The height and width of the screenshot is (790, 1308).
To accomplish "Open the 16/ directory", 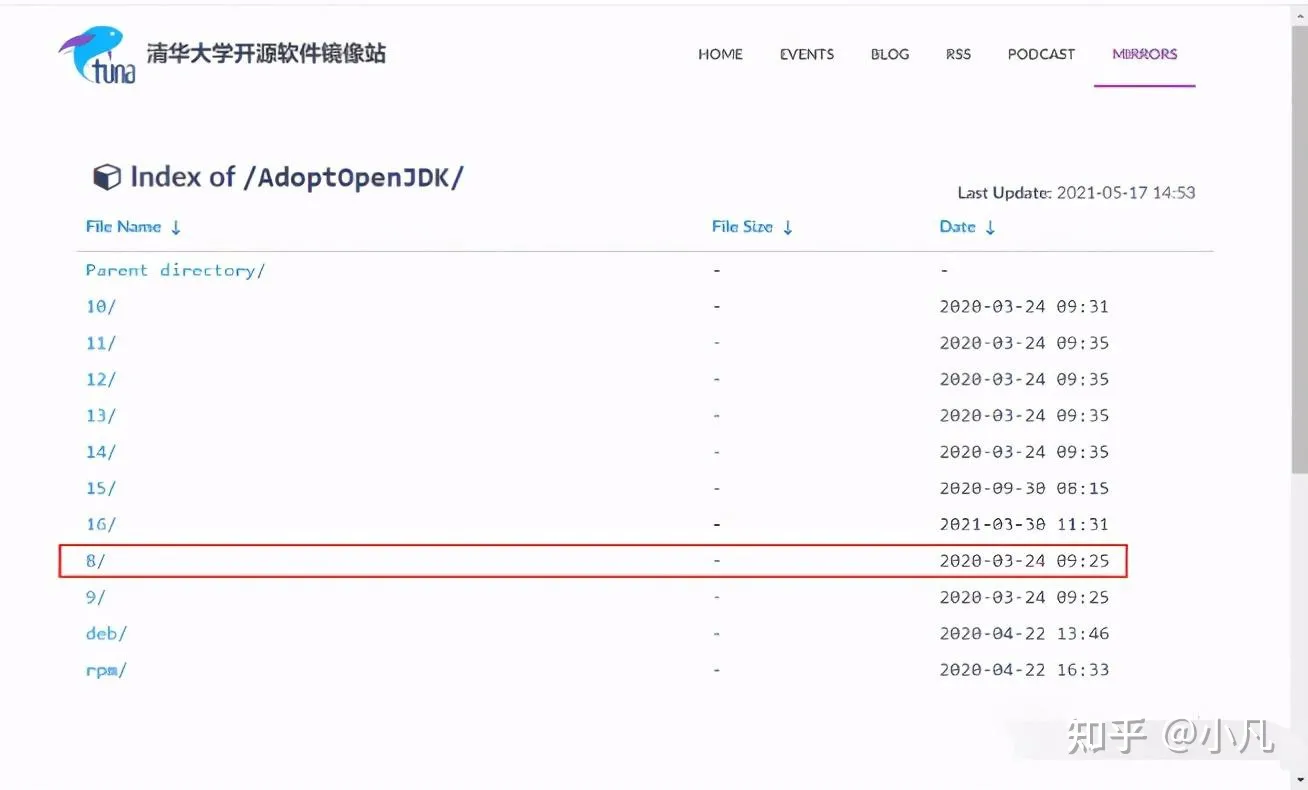I will [101, 524].
